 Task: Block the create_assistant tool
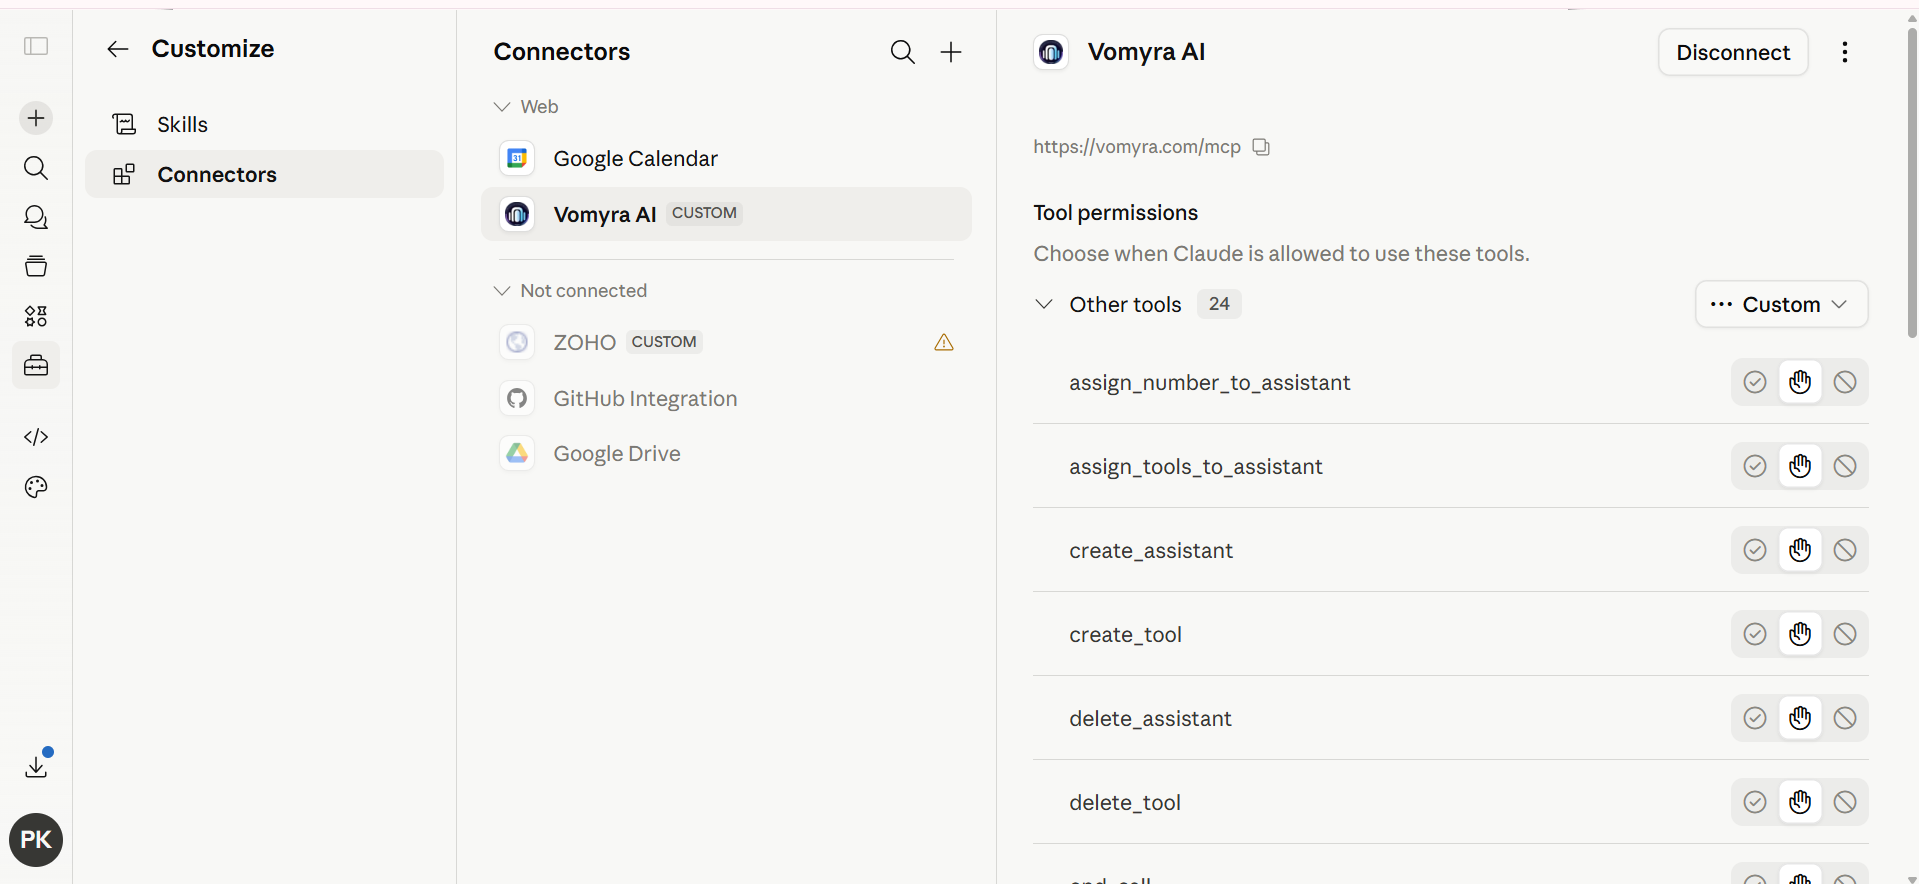1845,550
